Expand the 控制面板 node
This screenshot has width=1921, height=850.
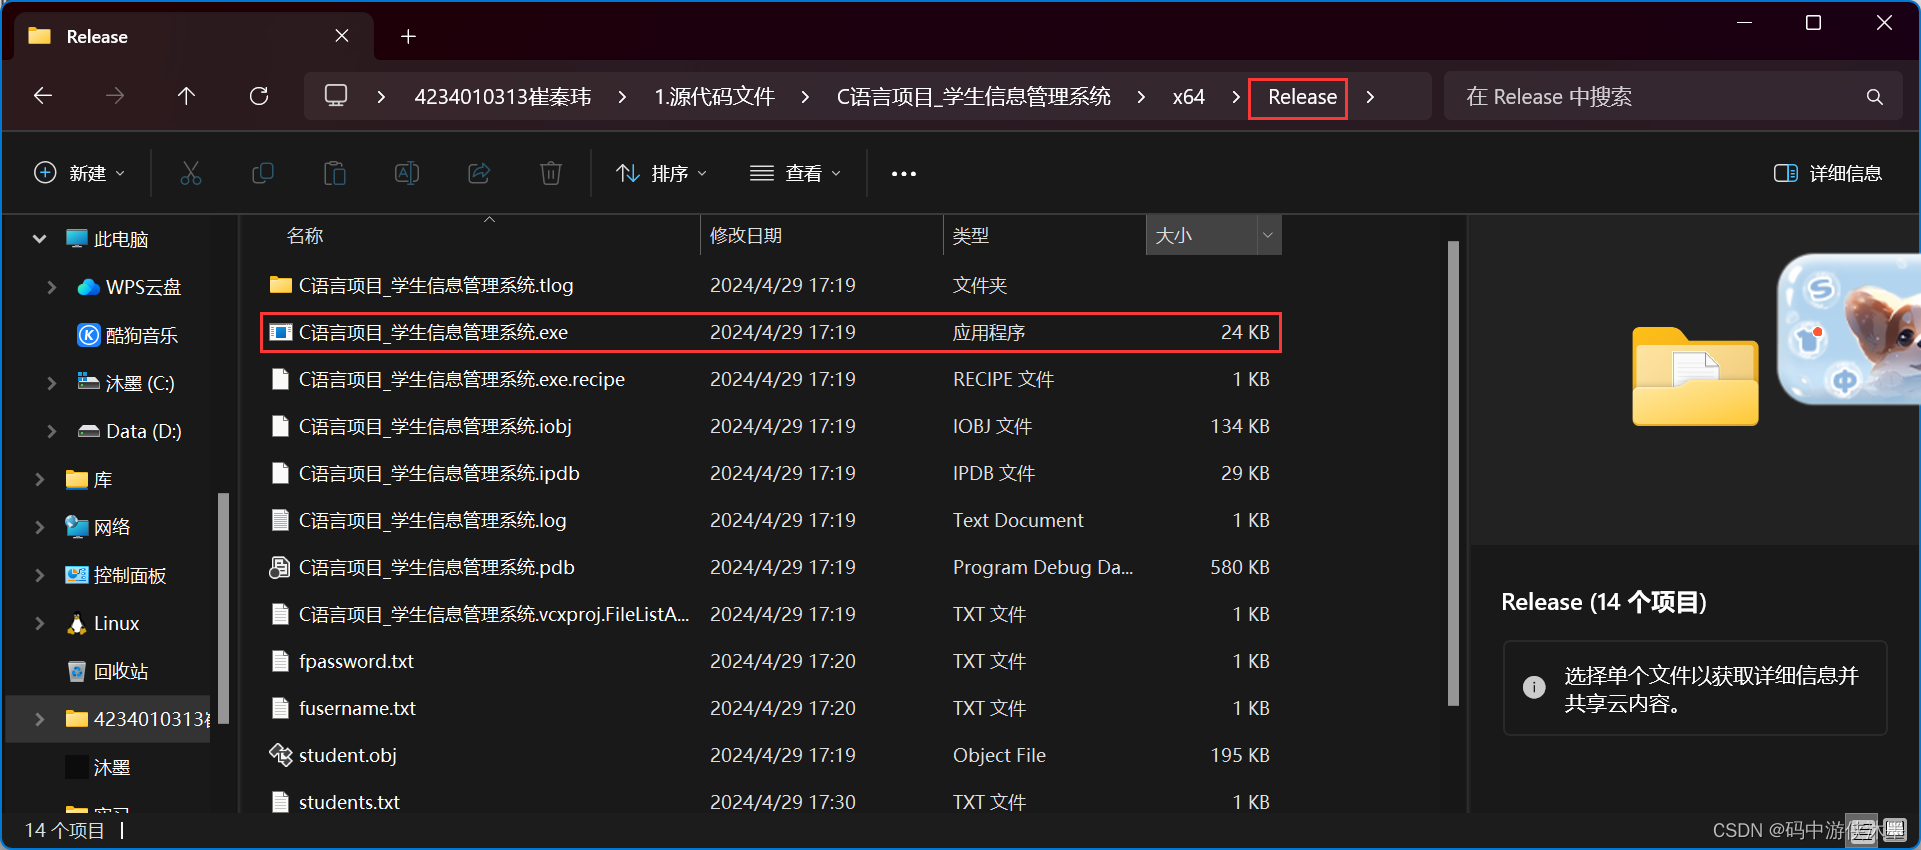click(39, 575)
